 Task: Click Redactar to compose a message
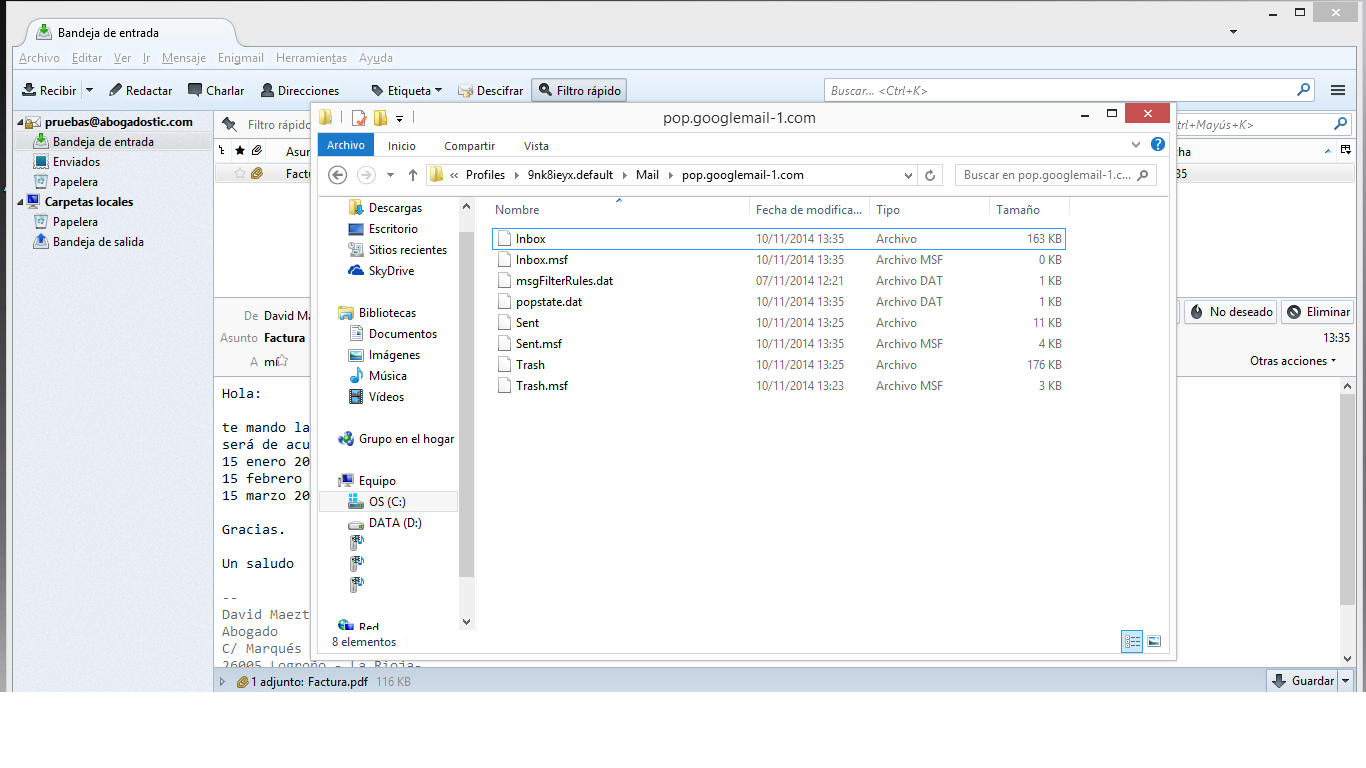pos(140,90)
